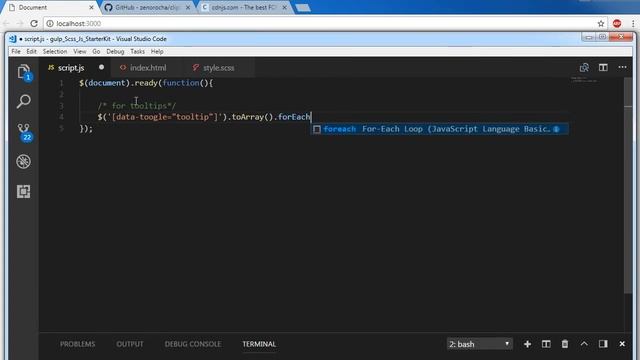Switch to the Document browser tab
Screen dimensions: 640x360
[x=49, y=7]
